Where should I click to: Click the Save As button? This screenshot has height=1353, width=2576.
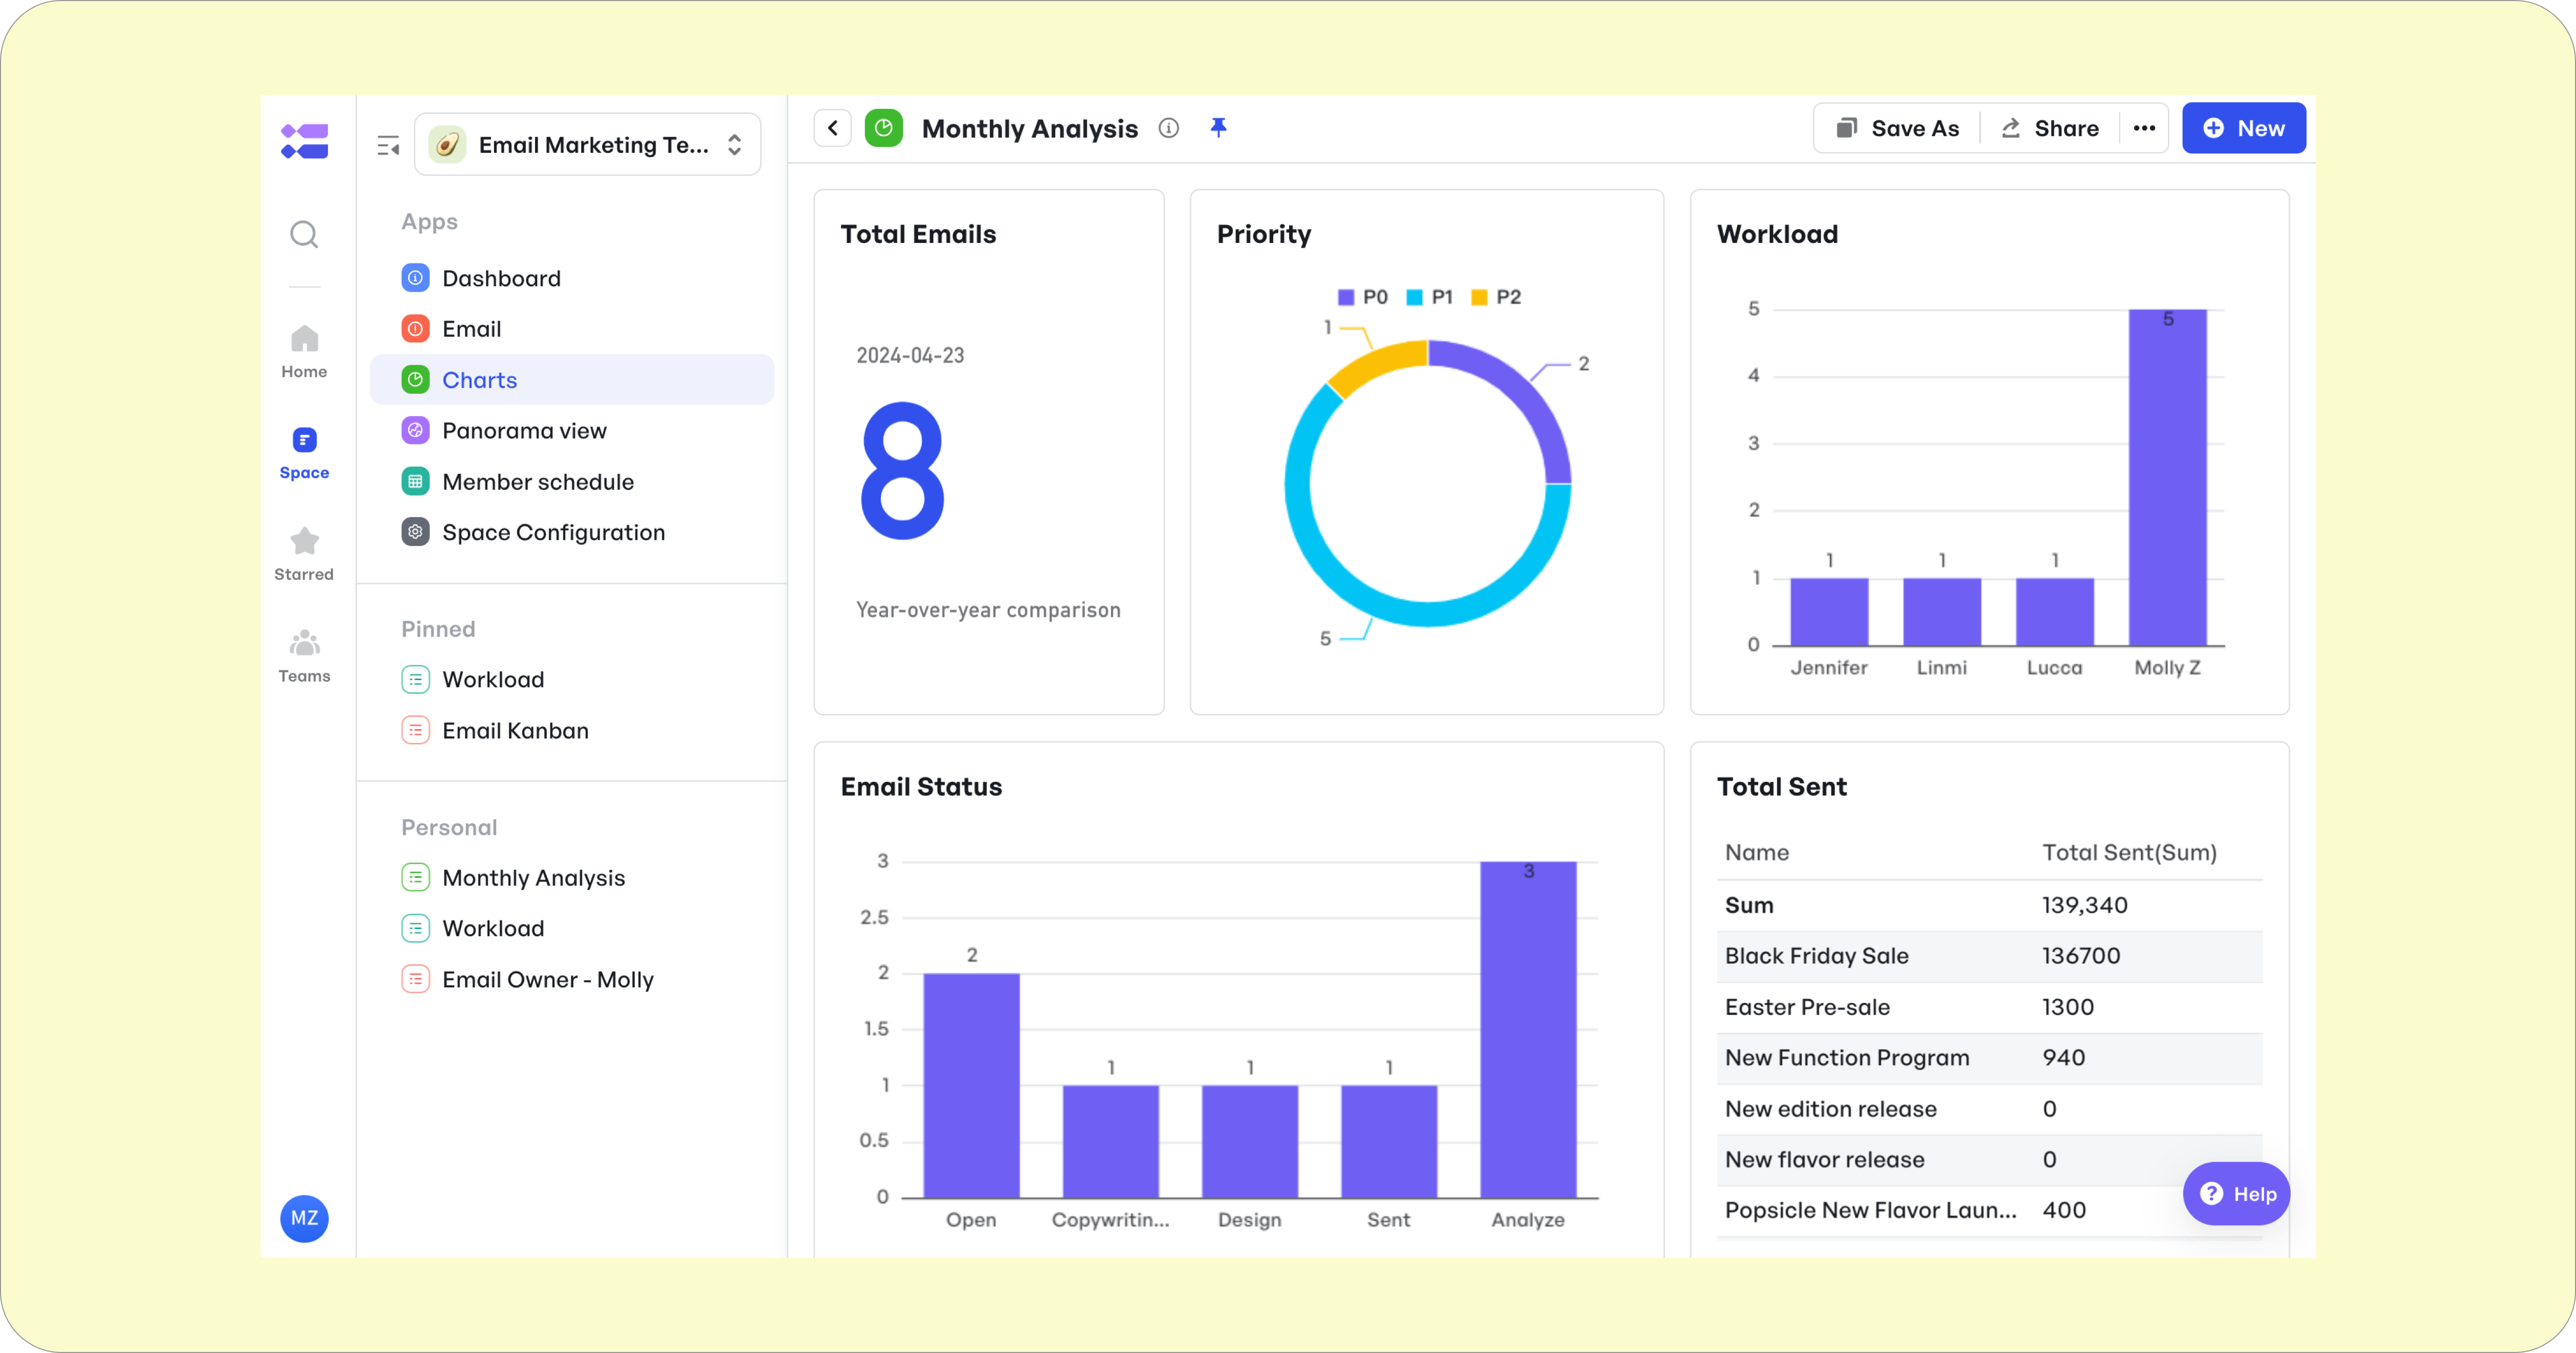(x=1897, y=128)
